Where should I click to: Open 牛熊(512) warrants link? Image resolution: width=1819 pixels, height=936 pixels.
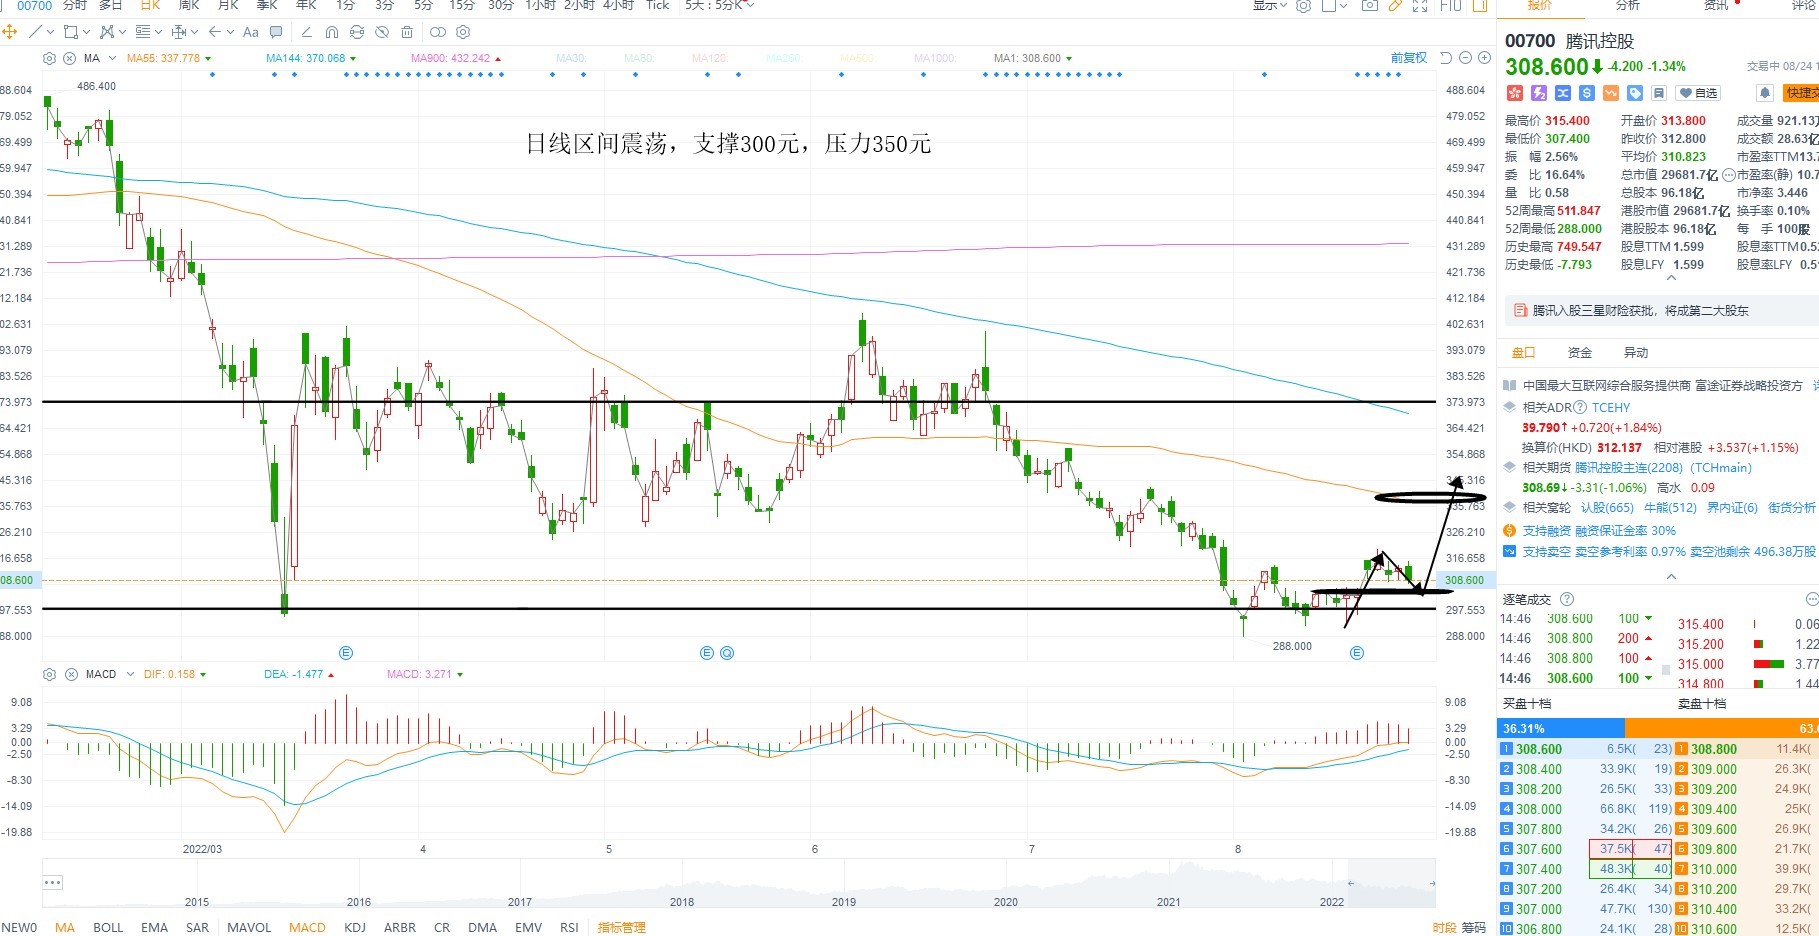tap(1670, 508)
